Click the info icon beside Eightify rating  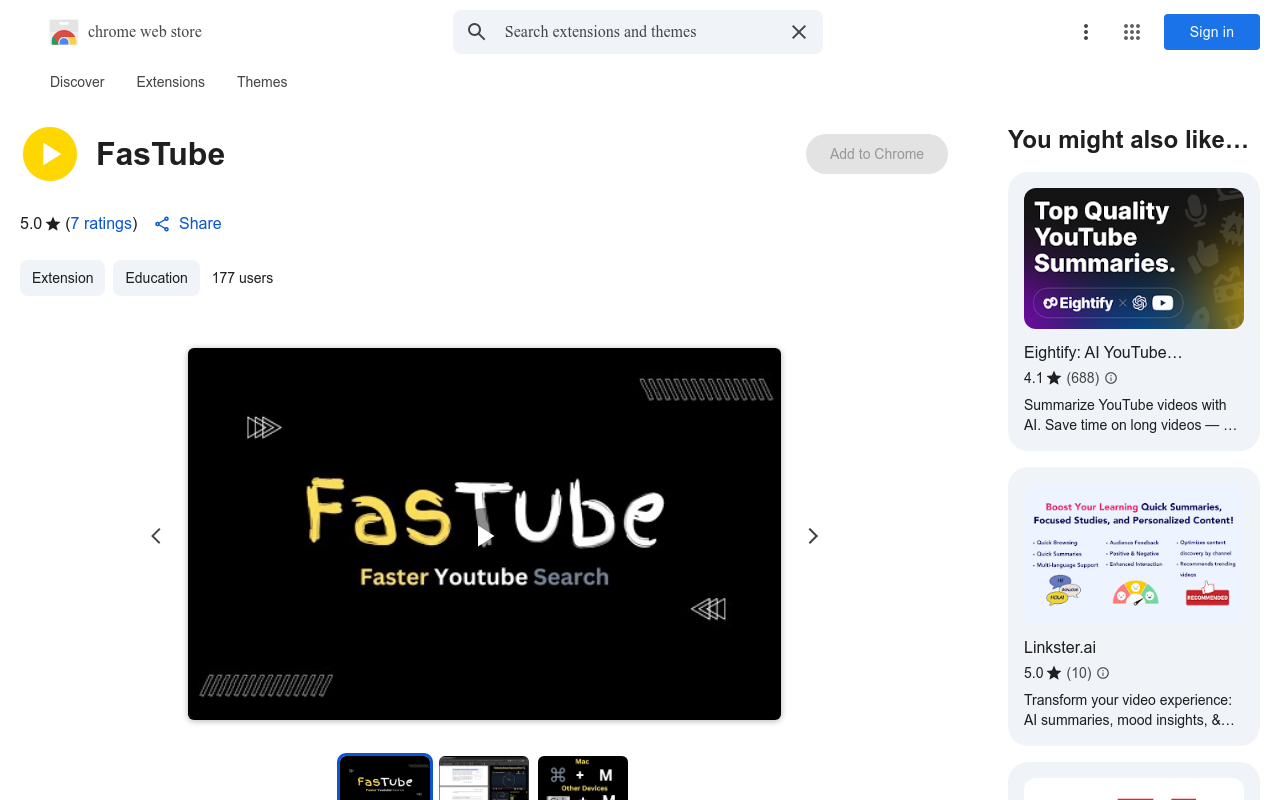(x=1111, y=378)
